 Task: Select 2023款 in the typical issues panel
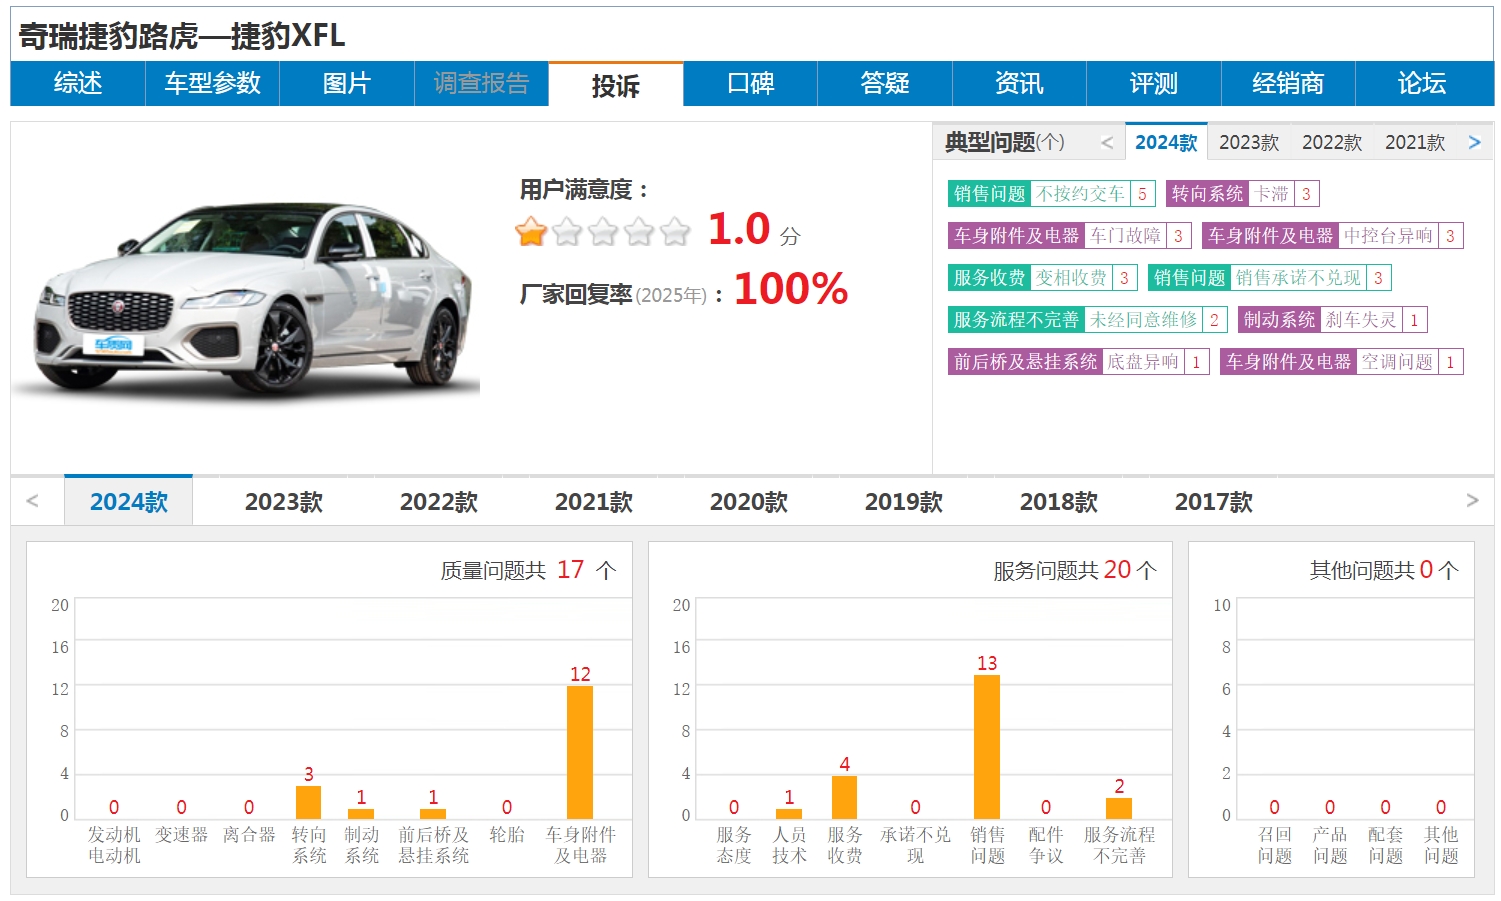(x=1249, y=143)
